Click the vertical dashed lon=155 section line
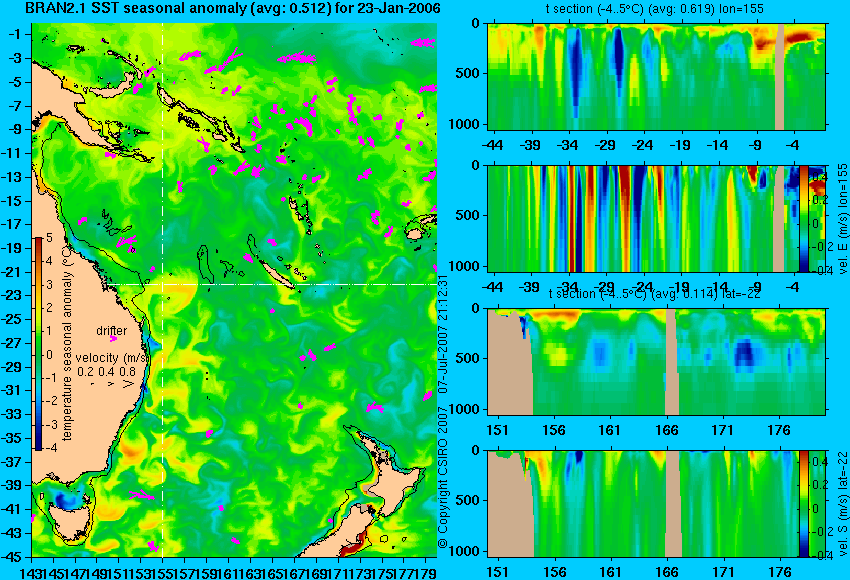The width and height of the screenshot is (850, 580). click(x=163, y=289)
